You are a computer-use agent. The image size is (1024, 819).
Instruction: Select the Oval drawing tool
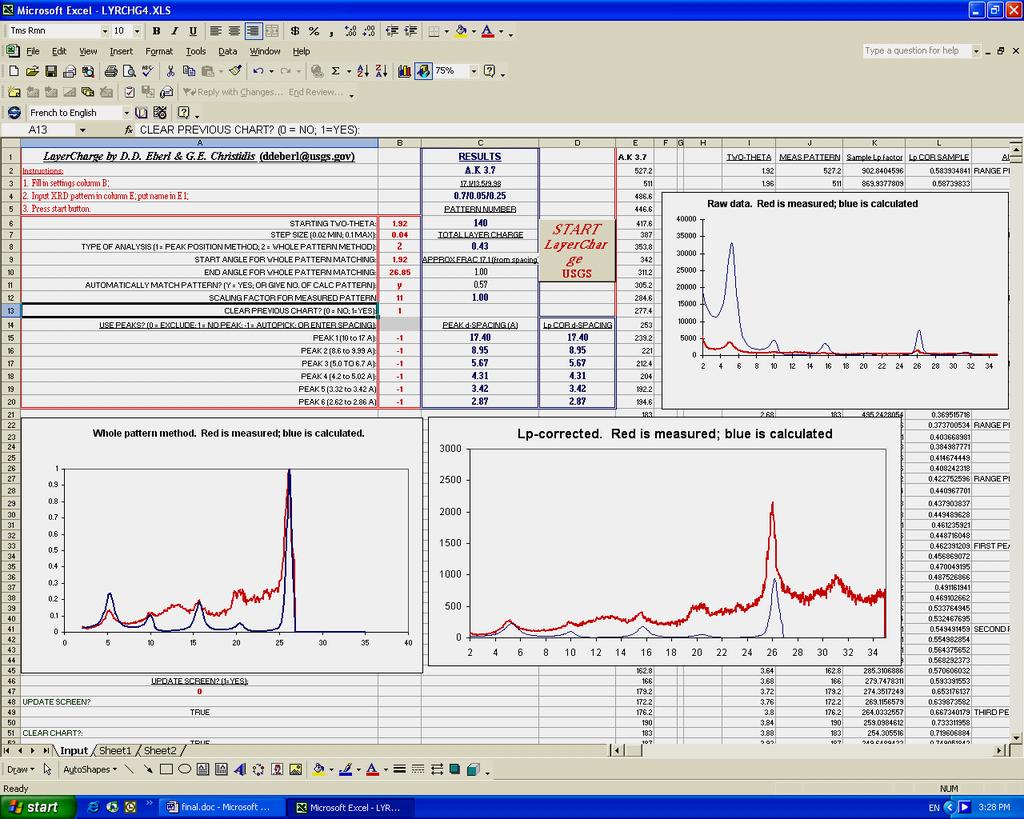point(184,769)
